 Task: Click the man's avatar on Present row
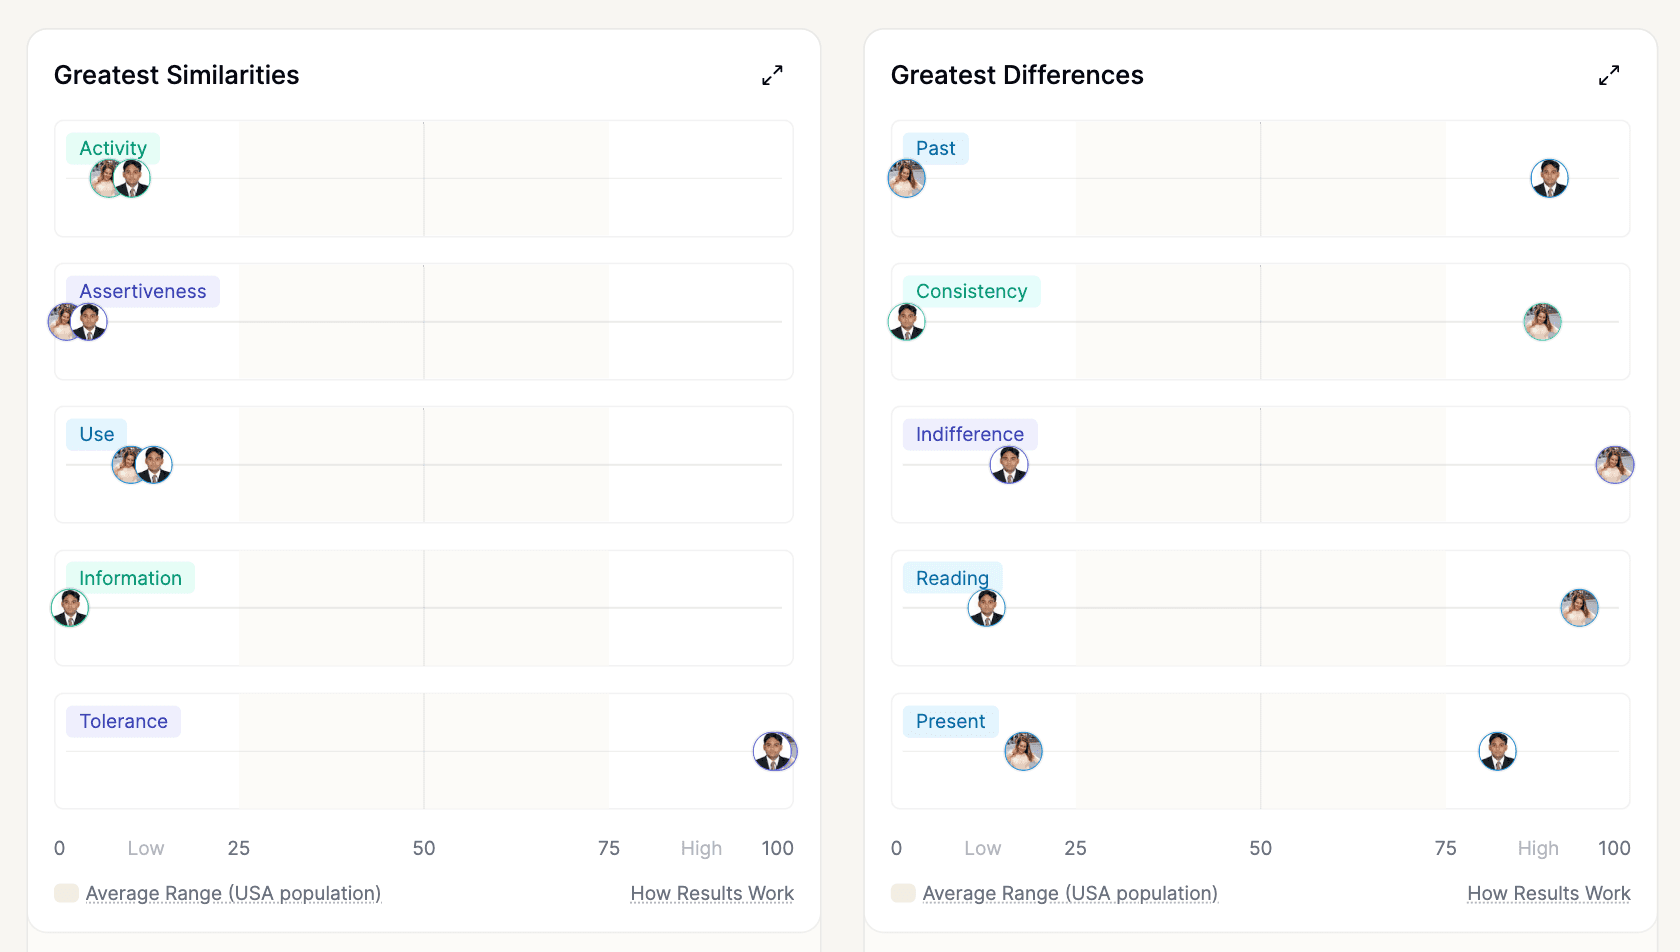[x=1497, y=751]
